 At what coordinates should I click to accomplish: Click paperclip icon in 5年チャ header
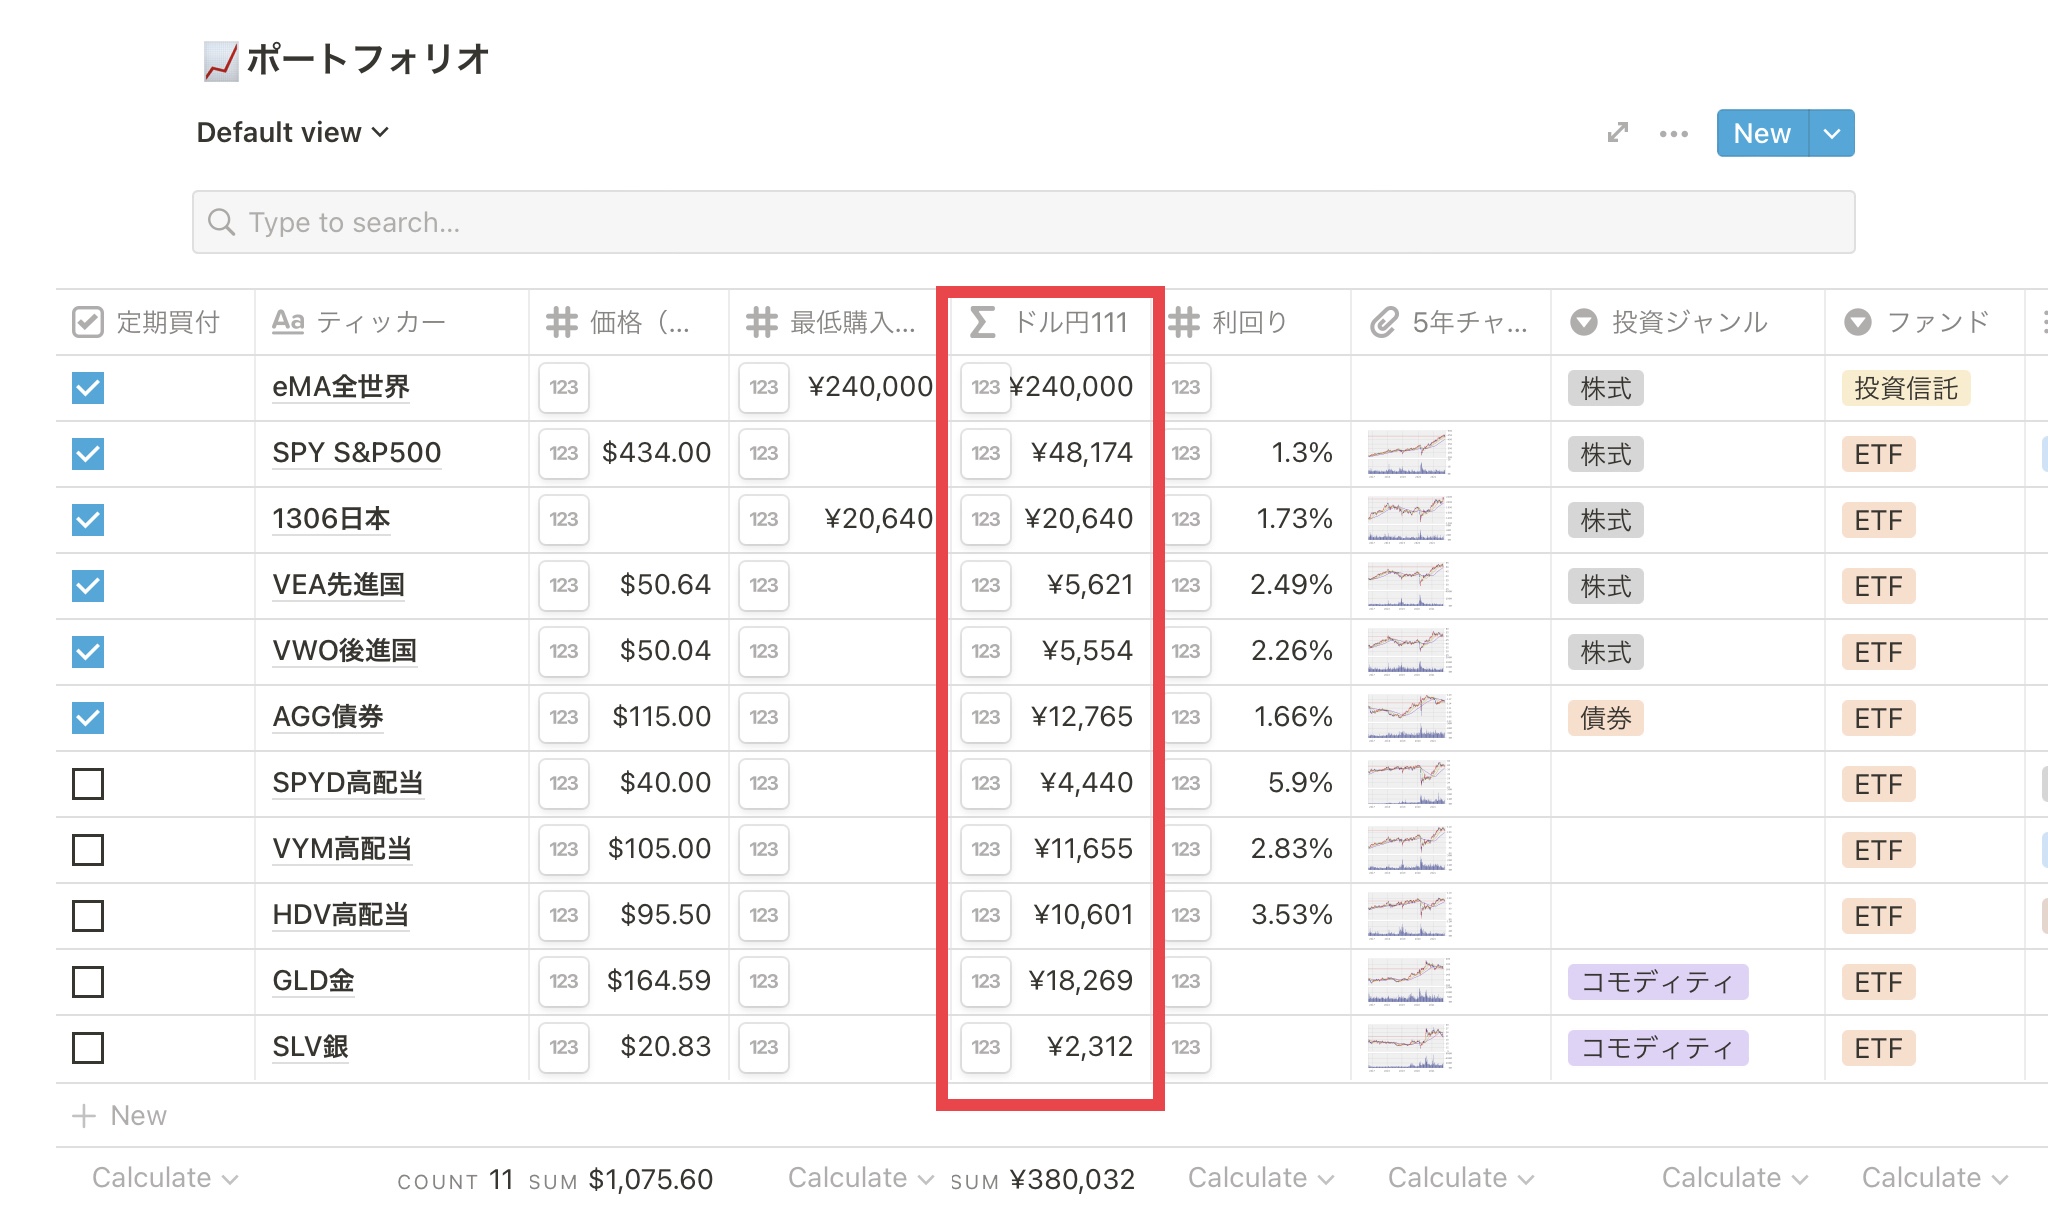[x=1384, y=322]
